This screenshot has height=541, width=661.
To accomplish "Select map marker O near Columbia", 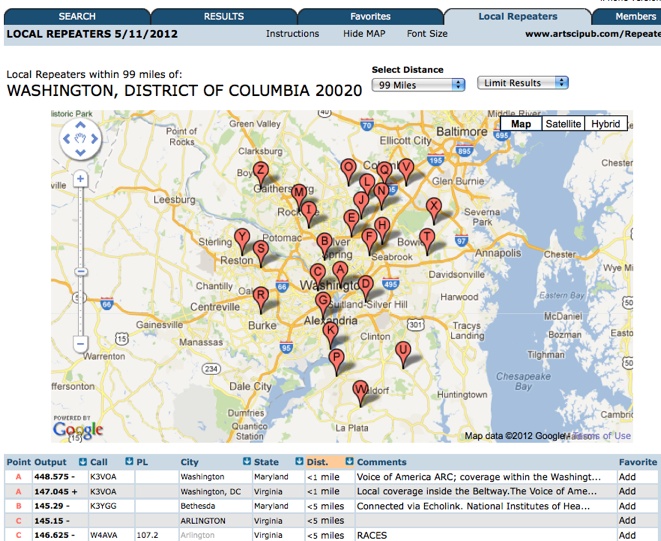I will 348,170.
